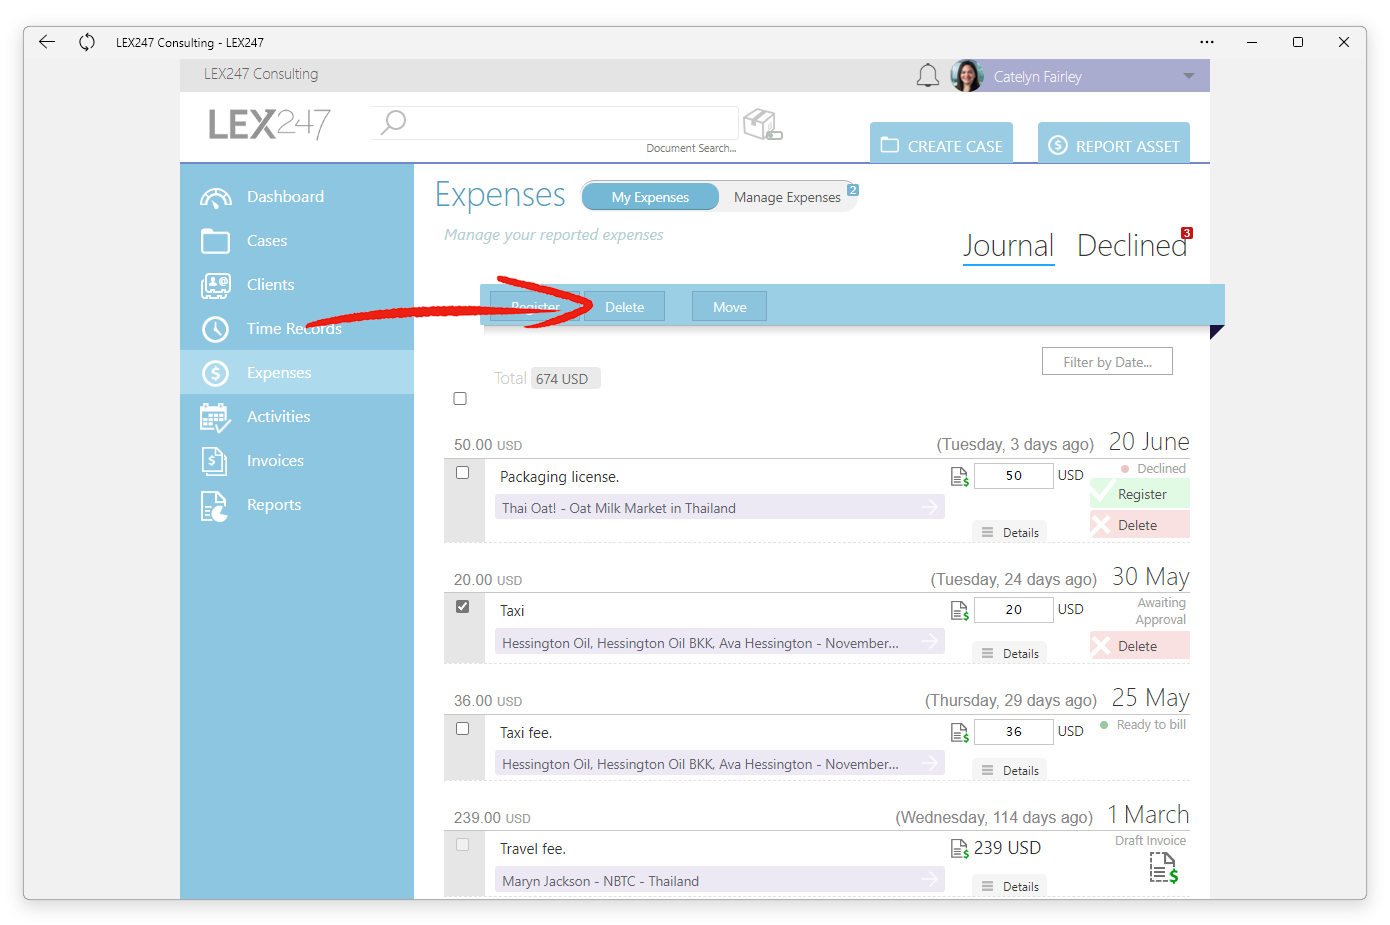
Task: Expand Details for Taxi fee
Action: [x=1010, y=770]
